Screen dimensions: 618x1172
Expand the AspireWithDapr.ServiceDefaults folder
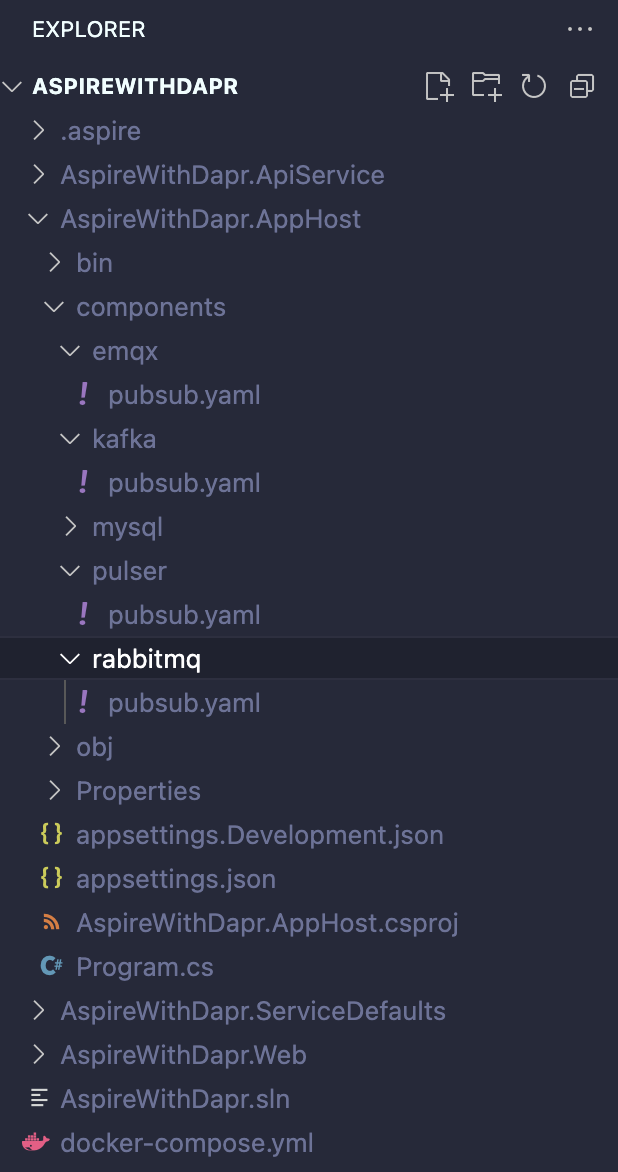(39, 1011)
